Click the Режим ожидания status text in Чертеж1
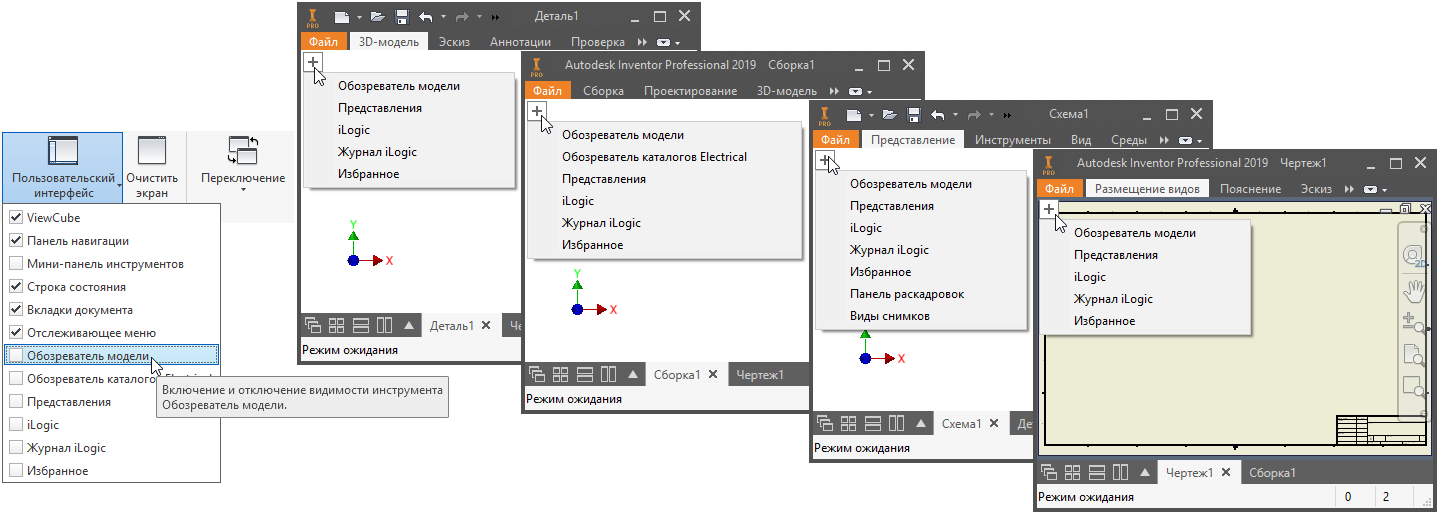This screenshot has width=1437, height=512. tap(1086, 497)
